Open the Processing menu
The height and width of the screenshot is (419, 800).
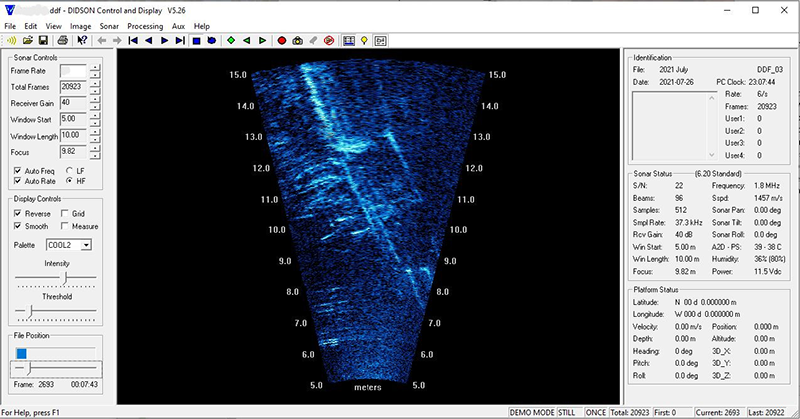(x=146, y=25)
